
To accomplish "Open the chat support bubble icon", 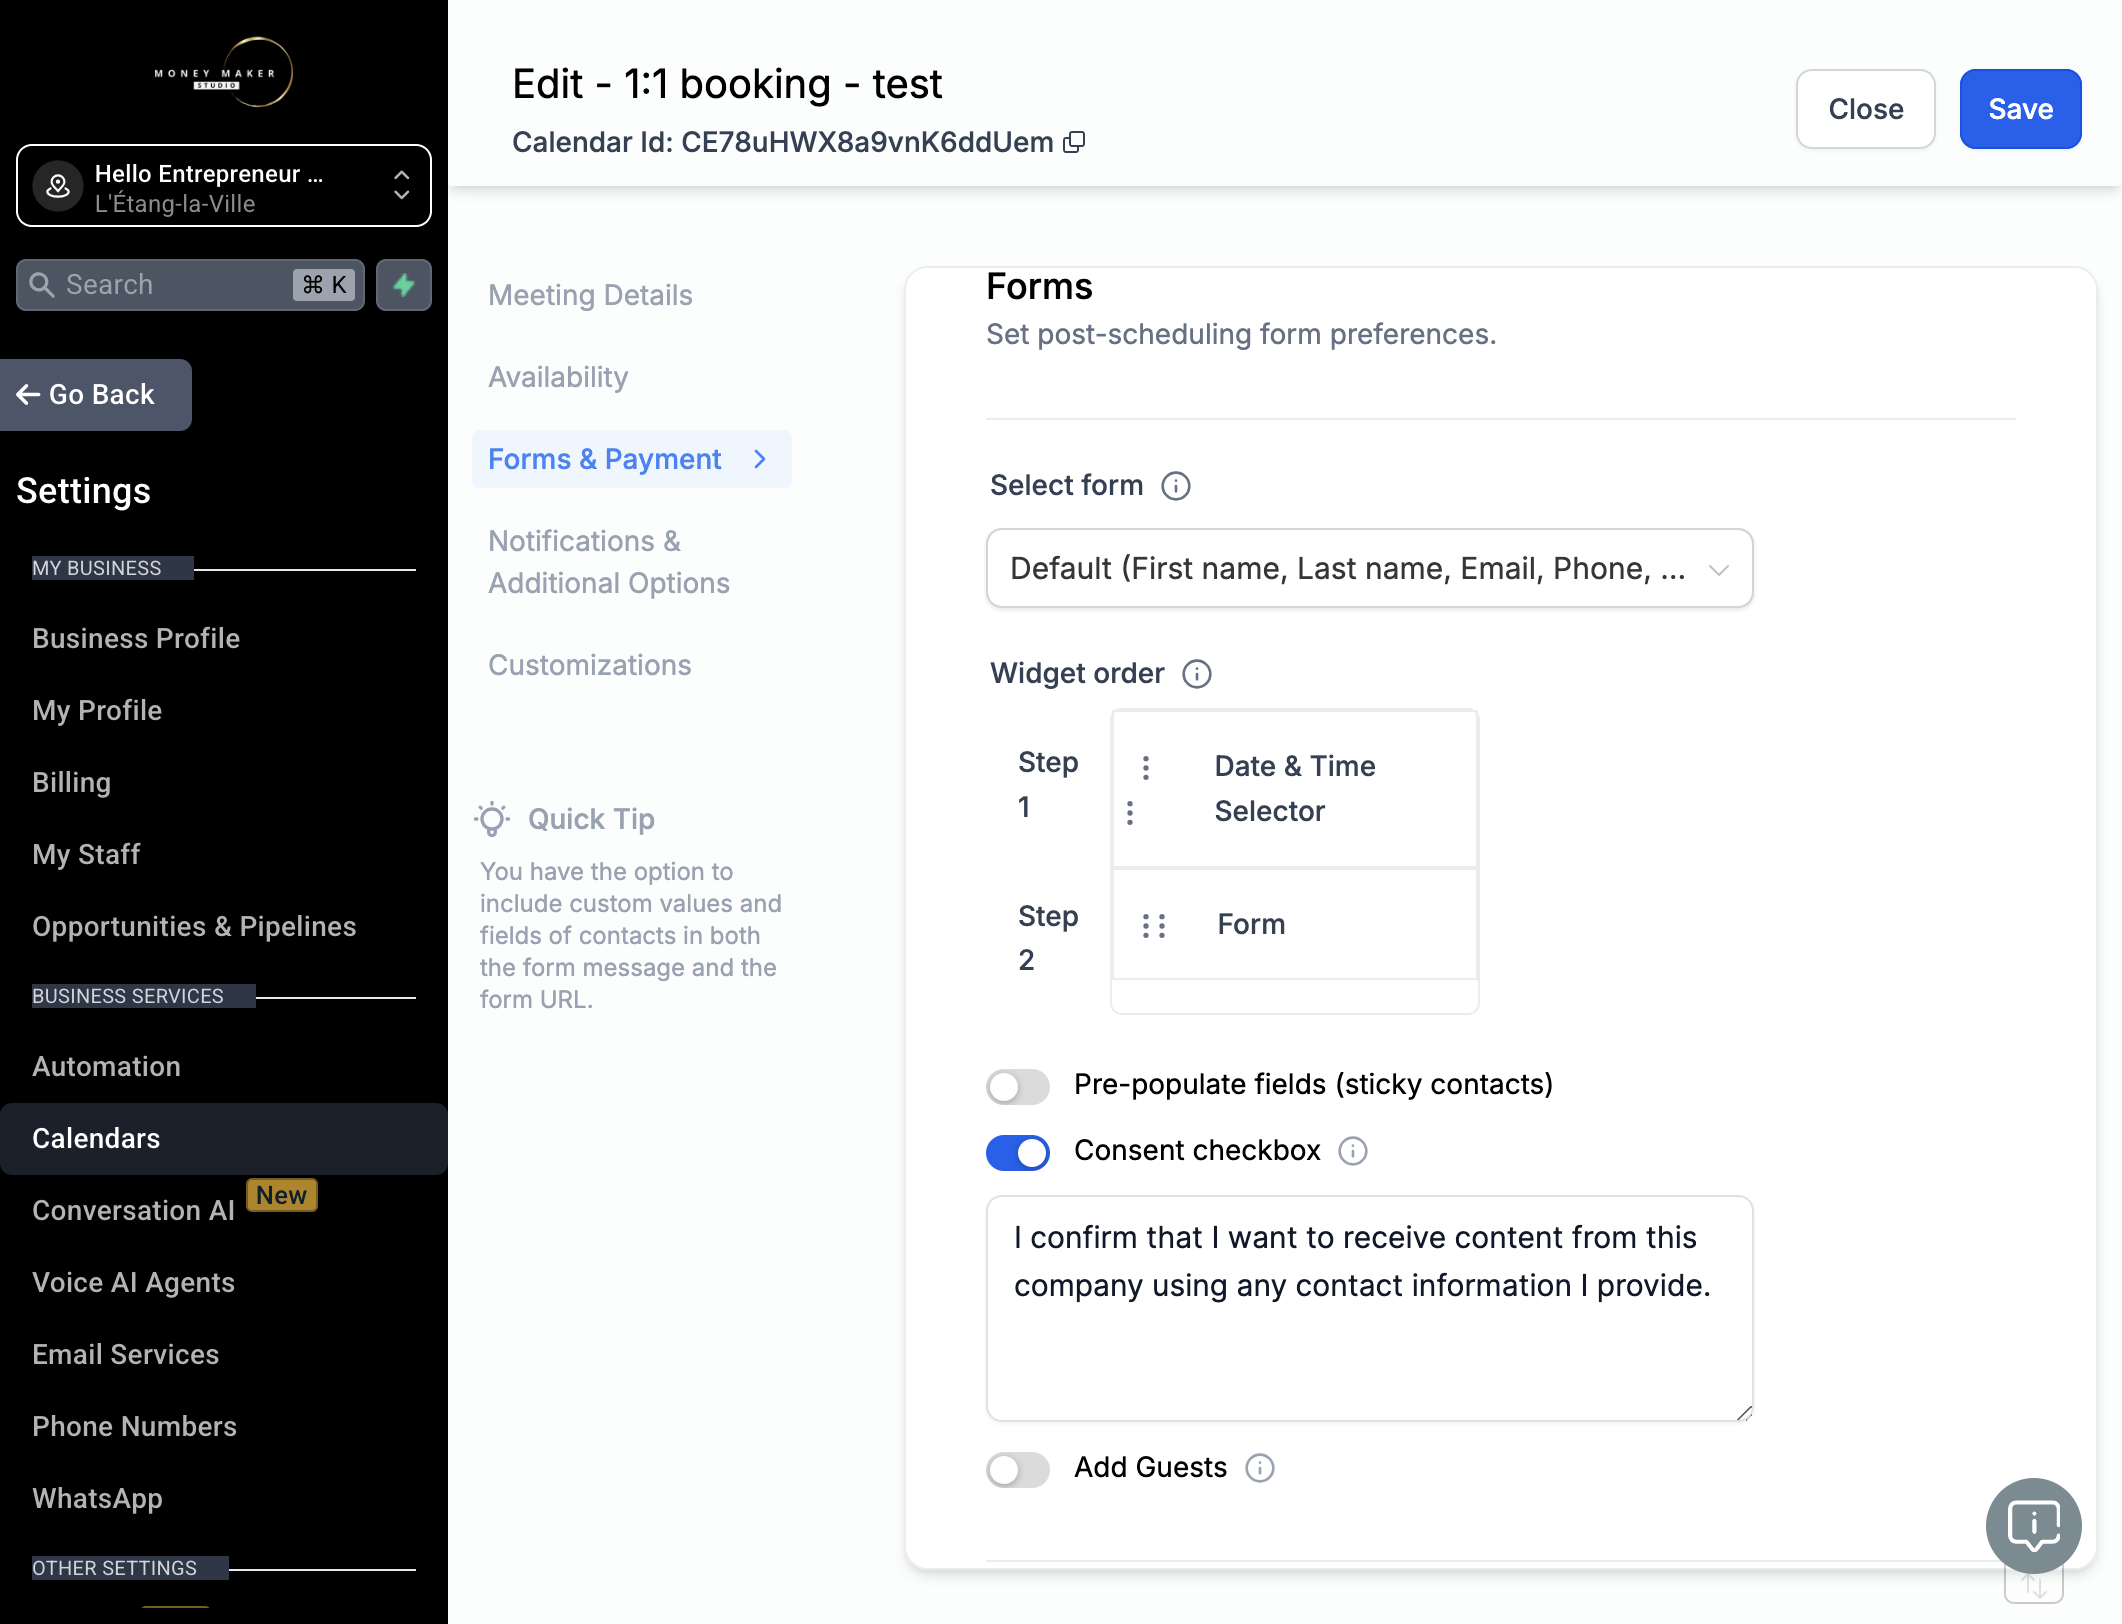I will pos(2033,1525).
